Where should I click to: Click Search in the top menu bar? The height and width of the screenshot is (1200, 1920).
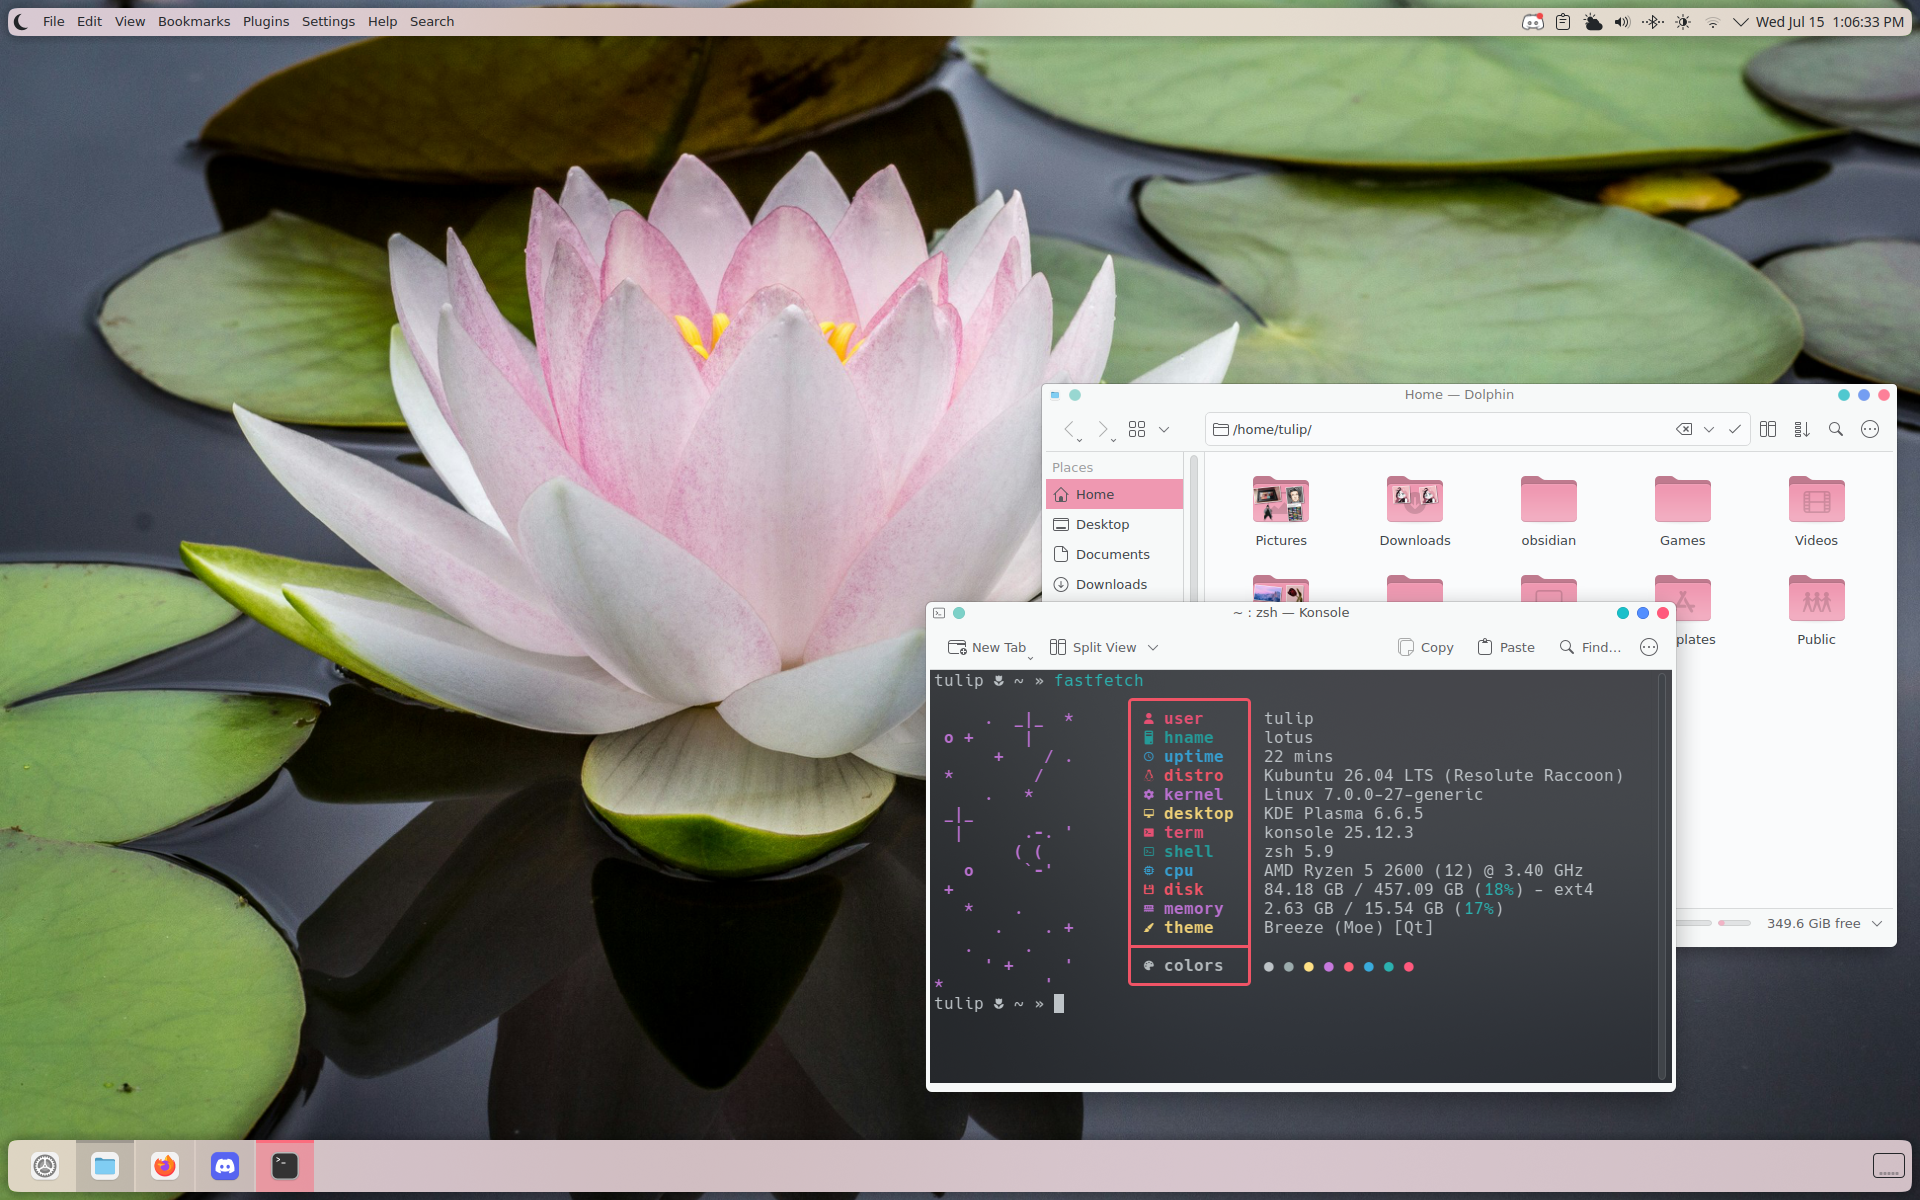[x=432, y=21]
